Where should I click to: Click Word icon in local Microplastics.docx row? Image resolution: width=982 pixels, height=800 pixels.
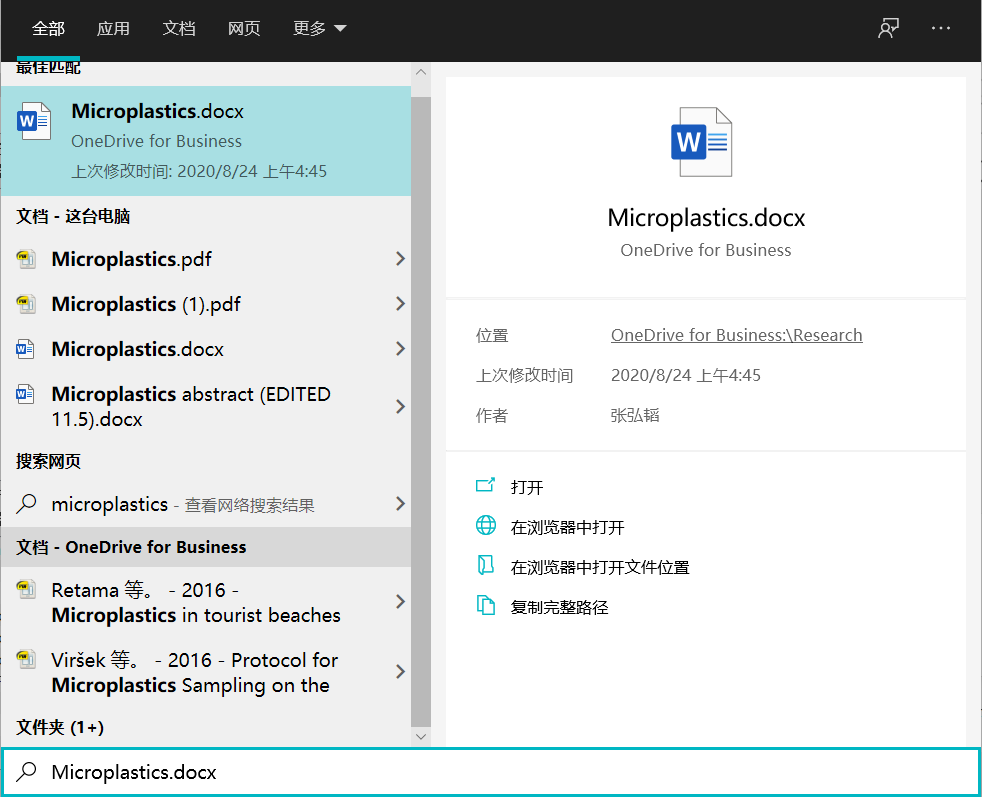pos(25,349)
